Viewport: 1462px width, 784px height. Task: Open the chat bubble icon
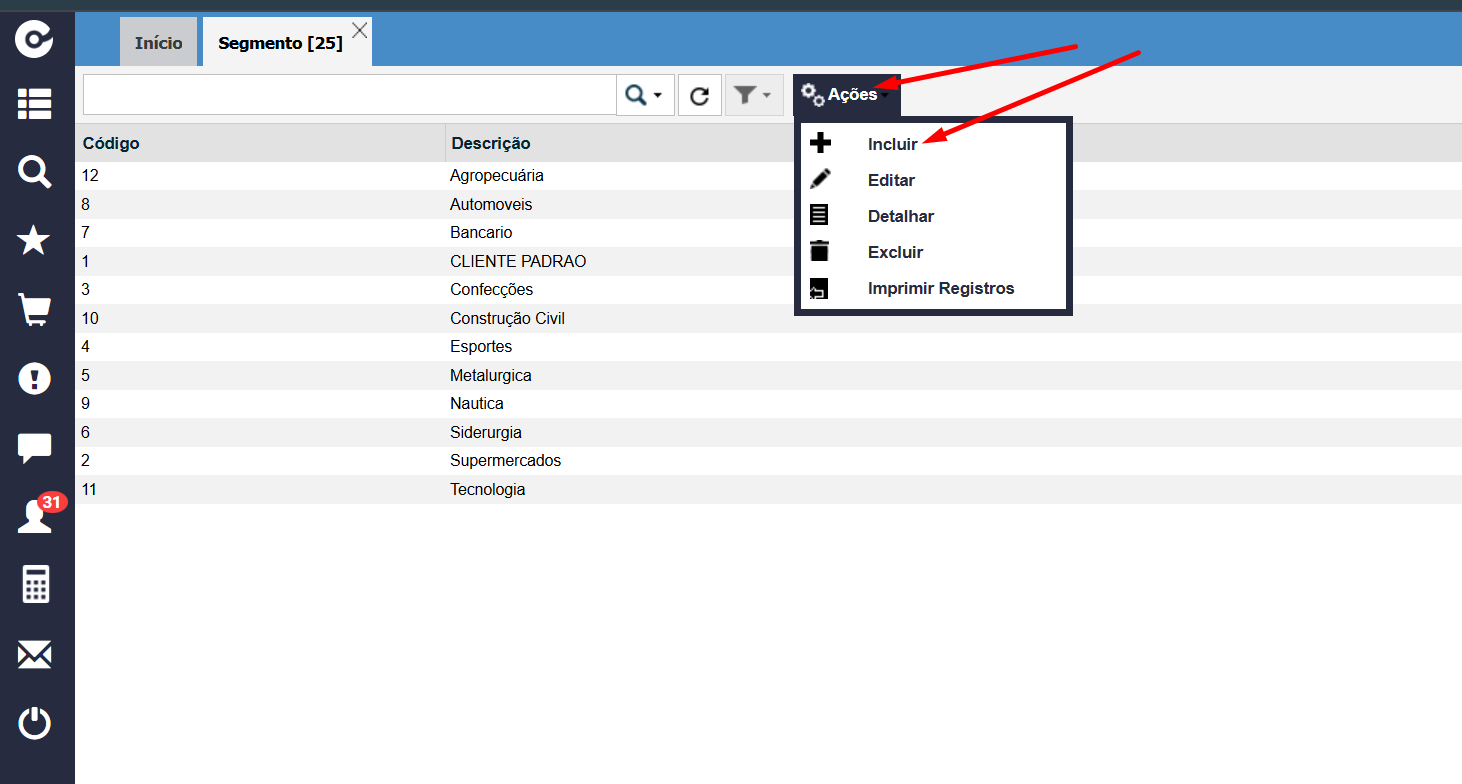click(x=35, y=448)
